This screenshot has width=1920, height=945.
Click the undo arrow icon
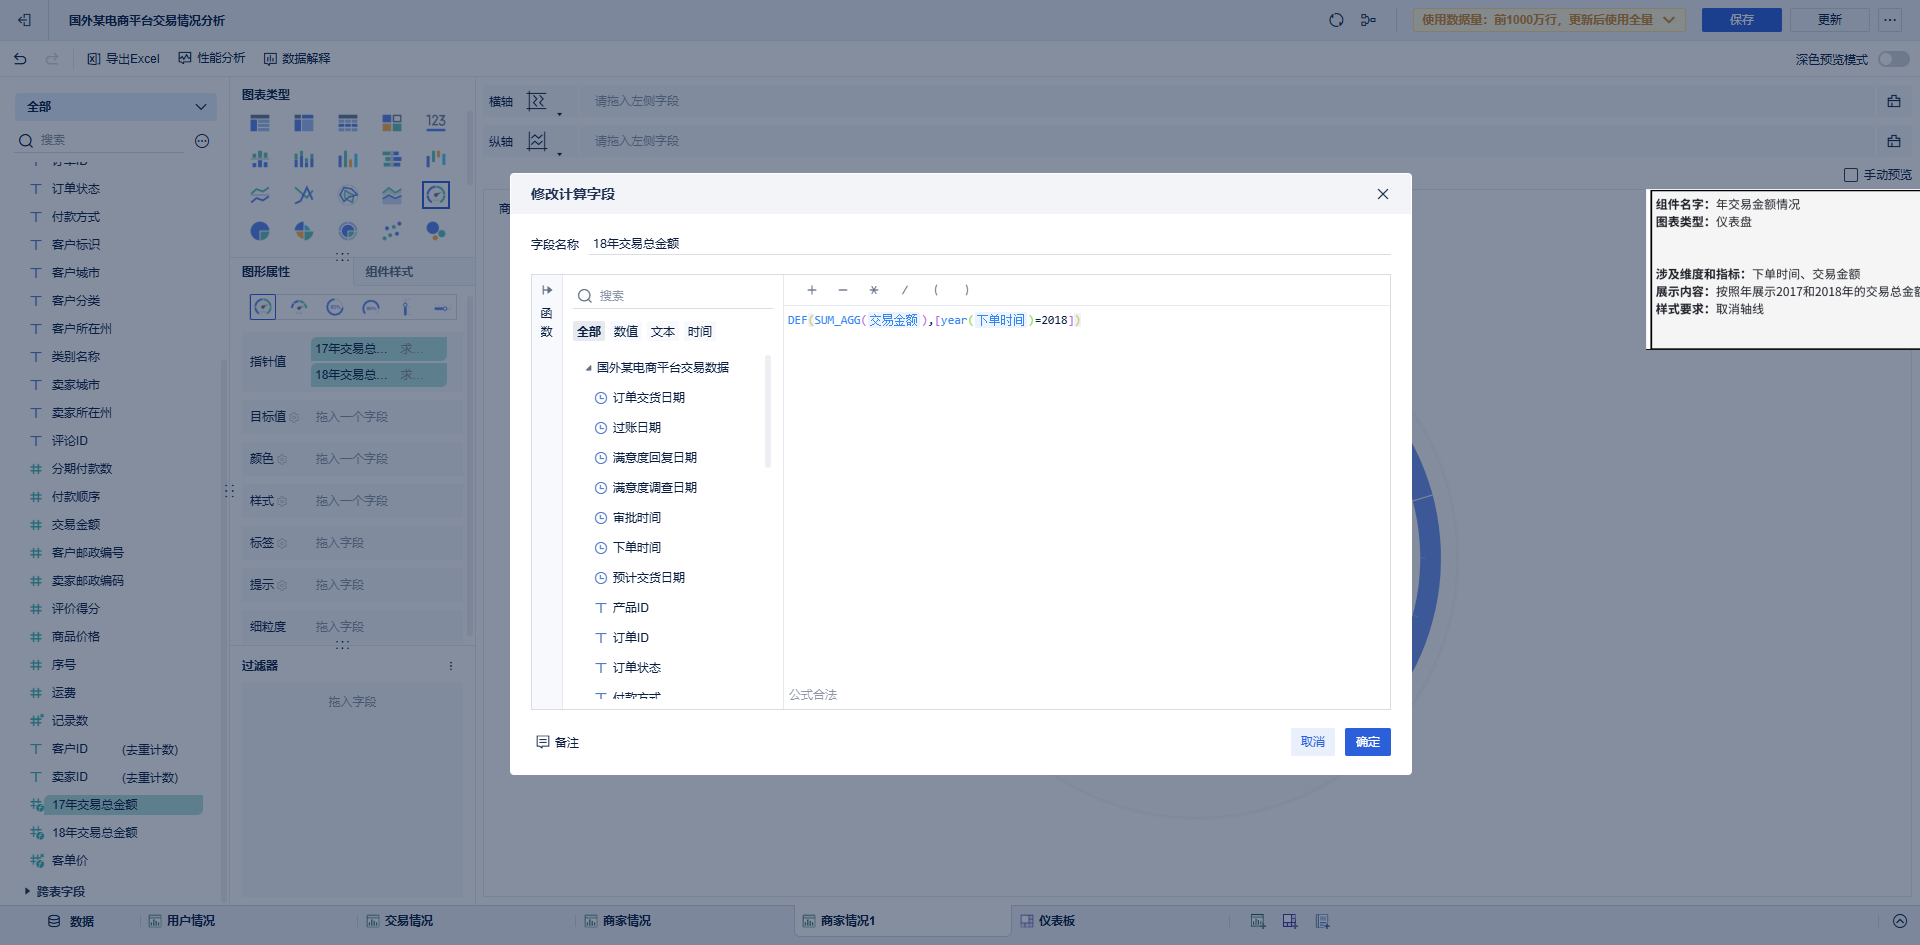click(20, 59)
